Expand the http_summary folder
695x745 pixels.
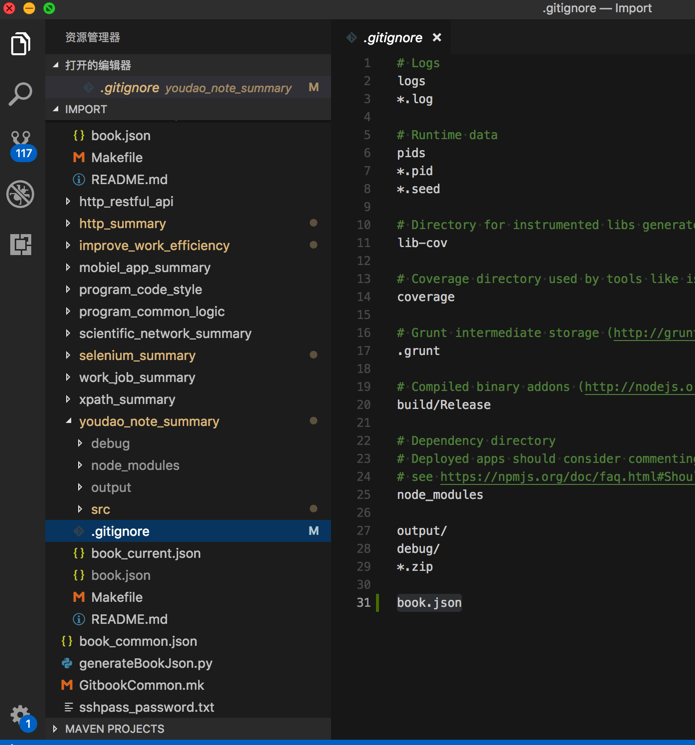(x=122, y=223)
